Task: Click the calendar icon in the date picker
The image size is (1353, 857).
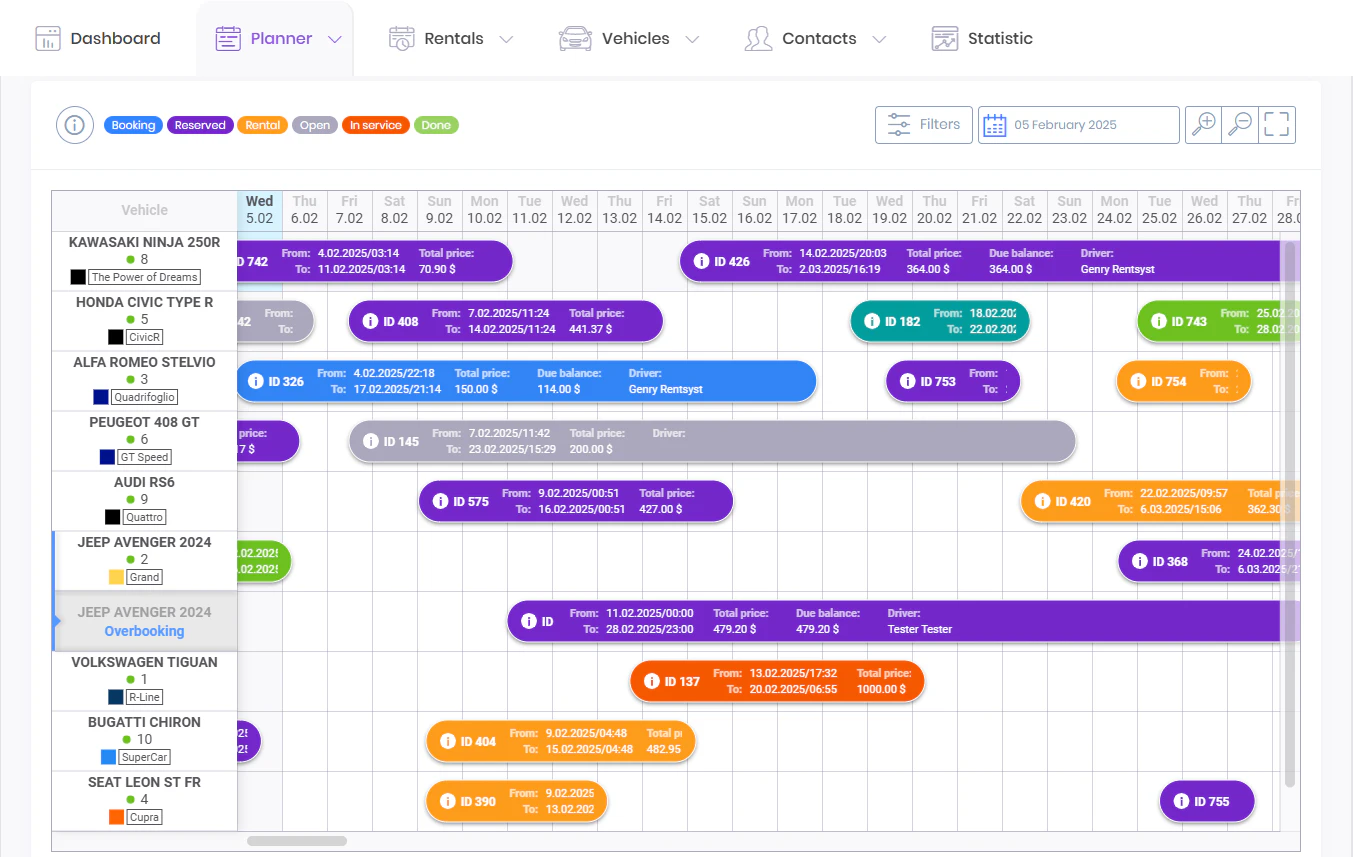Action: pos(995,124)
